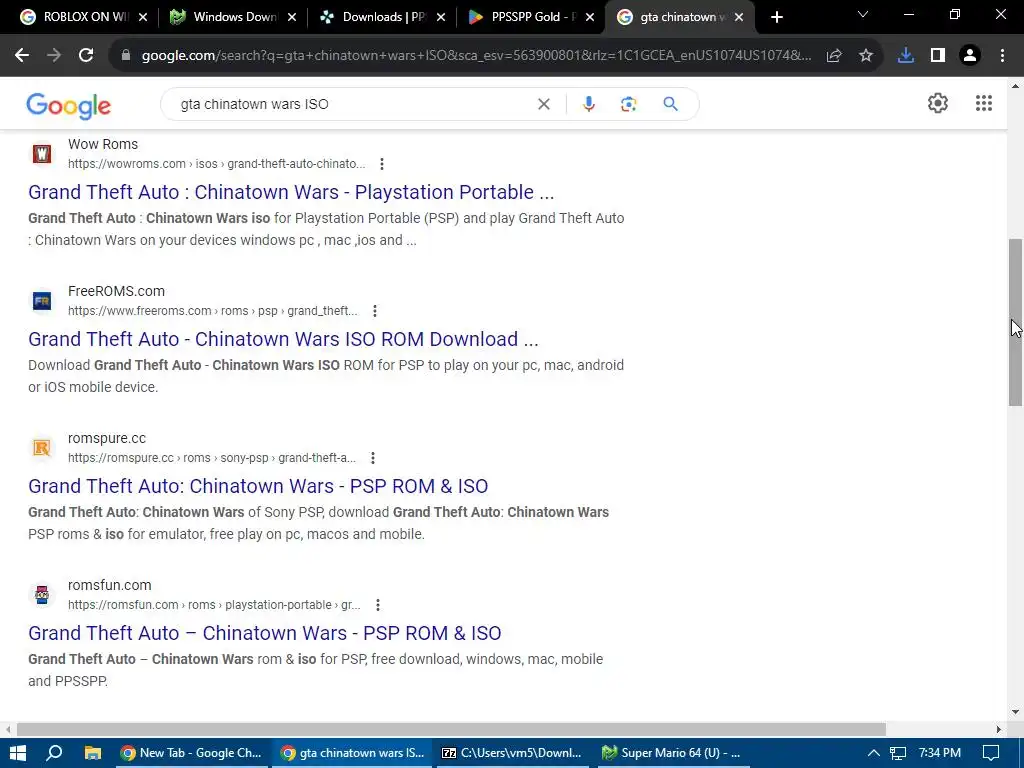Switch to Super Mario 64 taskbar window
1024x768 pixels.
point(671,753)
